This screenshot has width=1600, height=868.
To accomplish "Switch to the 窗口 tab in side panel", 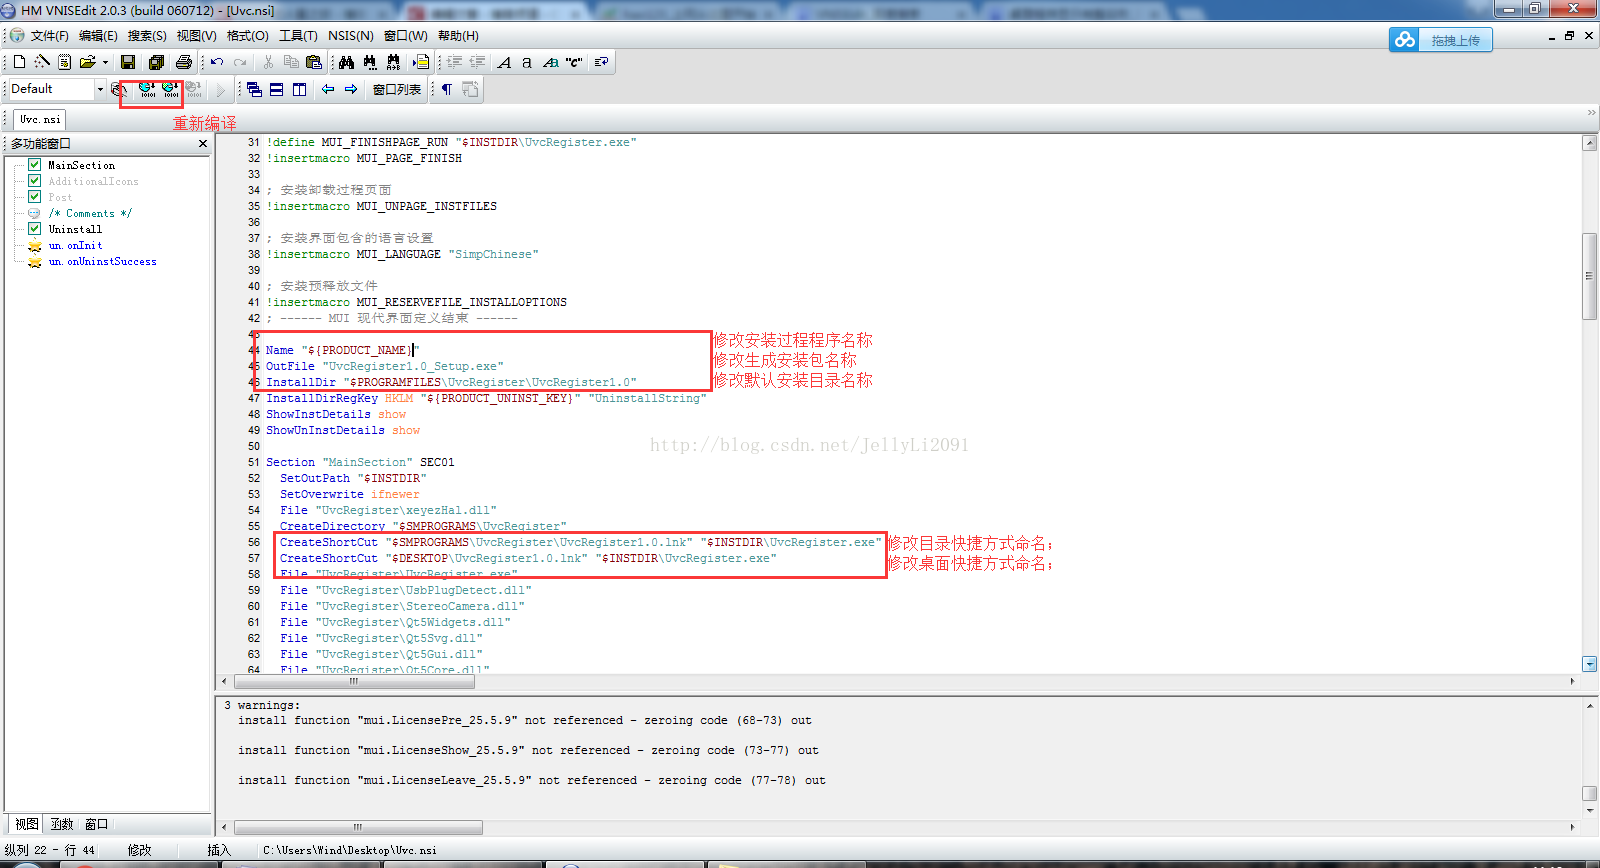I will [96, 824].
